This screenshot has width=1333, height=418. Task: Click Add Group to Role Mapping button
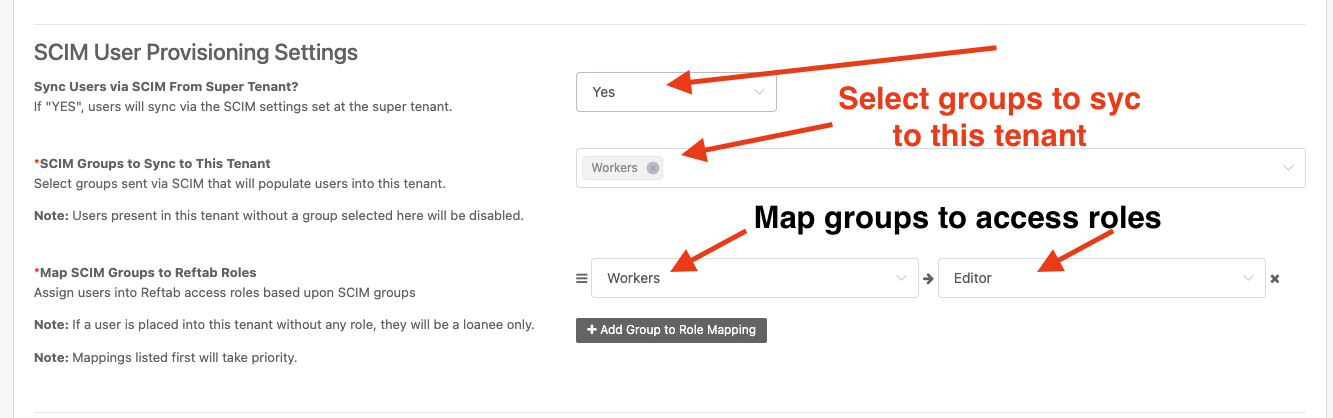coord(671,330)
